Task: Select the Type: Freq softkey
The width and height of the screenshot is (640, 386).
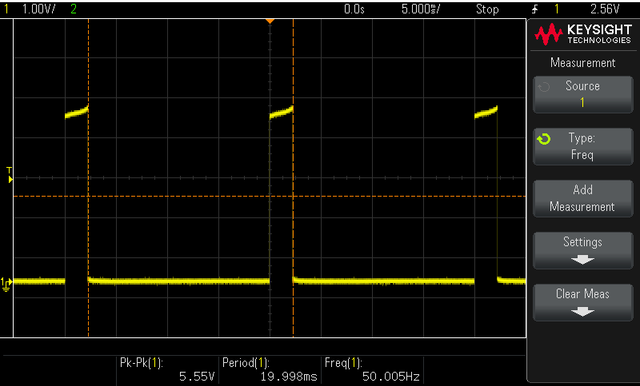Action: [x=583, y=146]
